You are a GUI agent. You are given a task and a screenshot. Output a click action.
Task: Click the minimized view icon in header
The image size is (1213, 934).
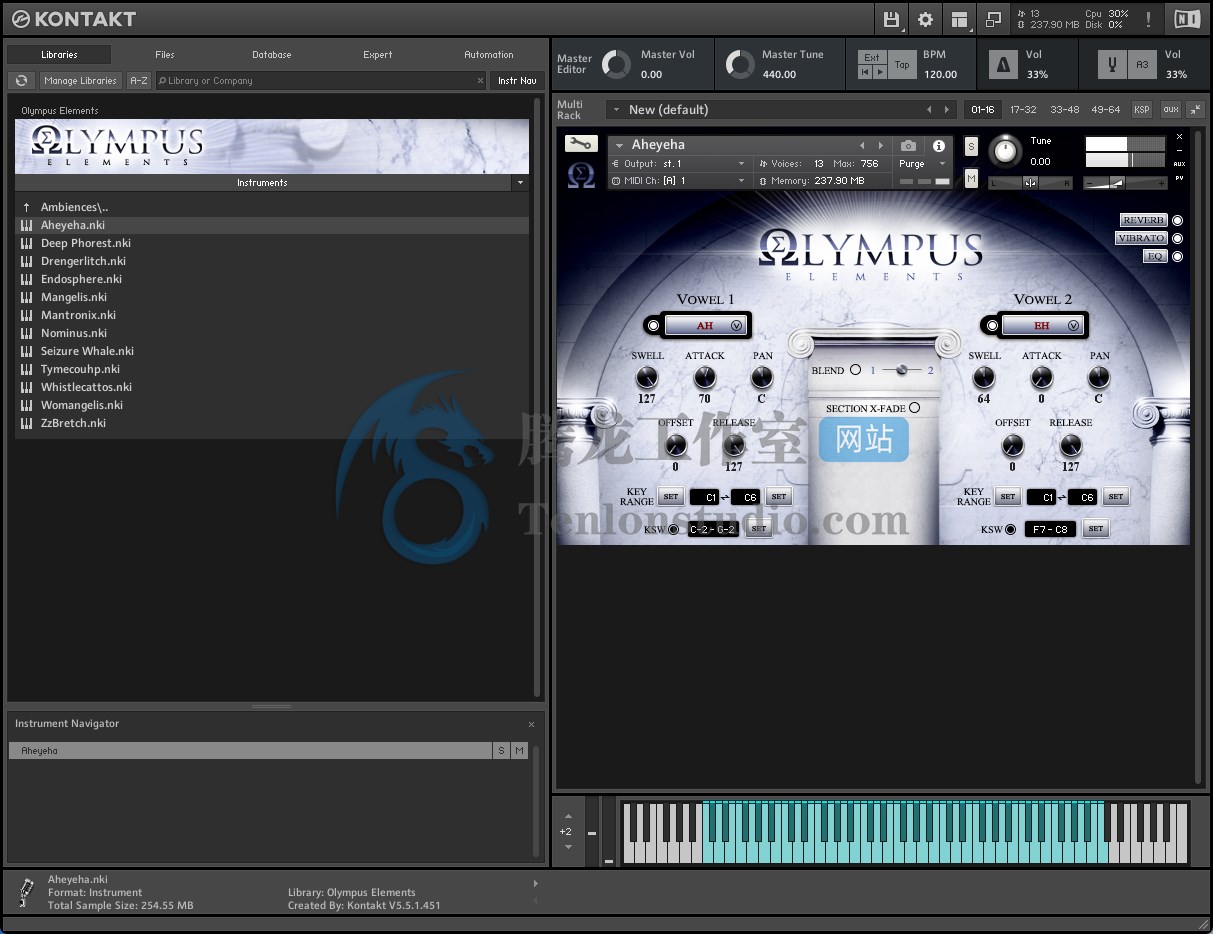(992, 19)
